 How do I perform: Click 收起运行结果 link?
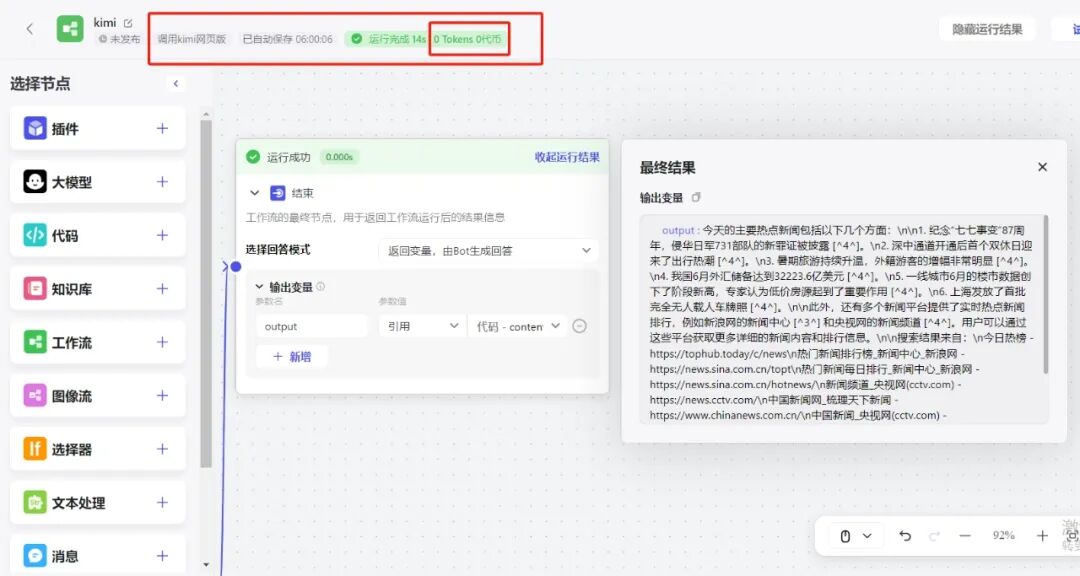point(567,157)
